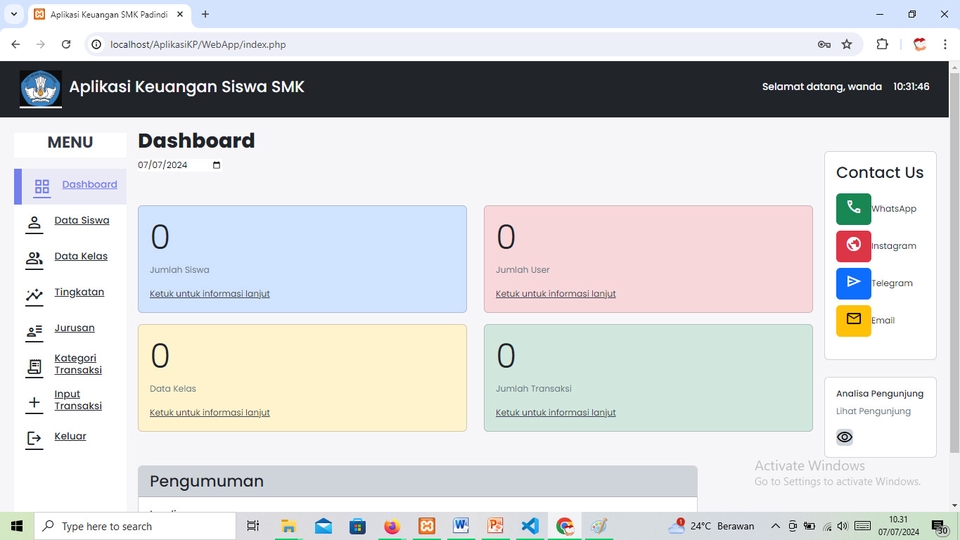Click the school logo in header
Screen dimensions: 960x540
[x=40, y=89]
